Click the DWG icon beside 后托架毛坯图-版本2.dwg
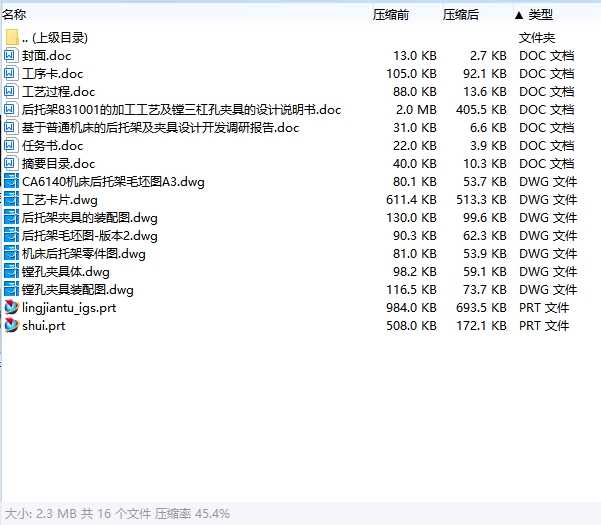 (11, 235)
